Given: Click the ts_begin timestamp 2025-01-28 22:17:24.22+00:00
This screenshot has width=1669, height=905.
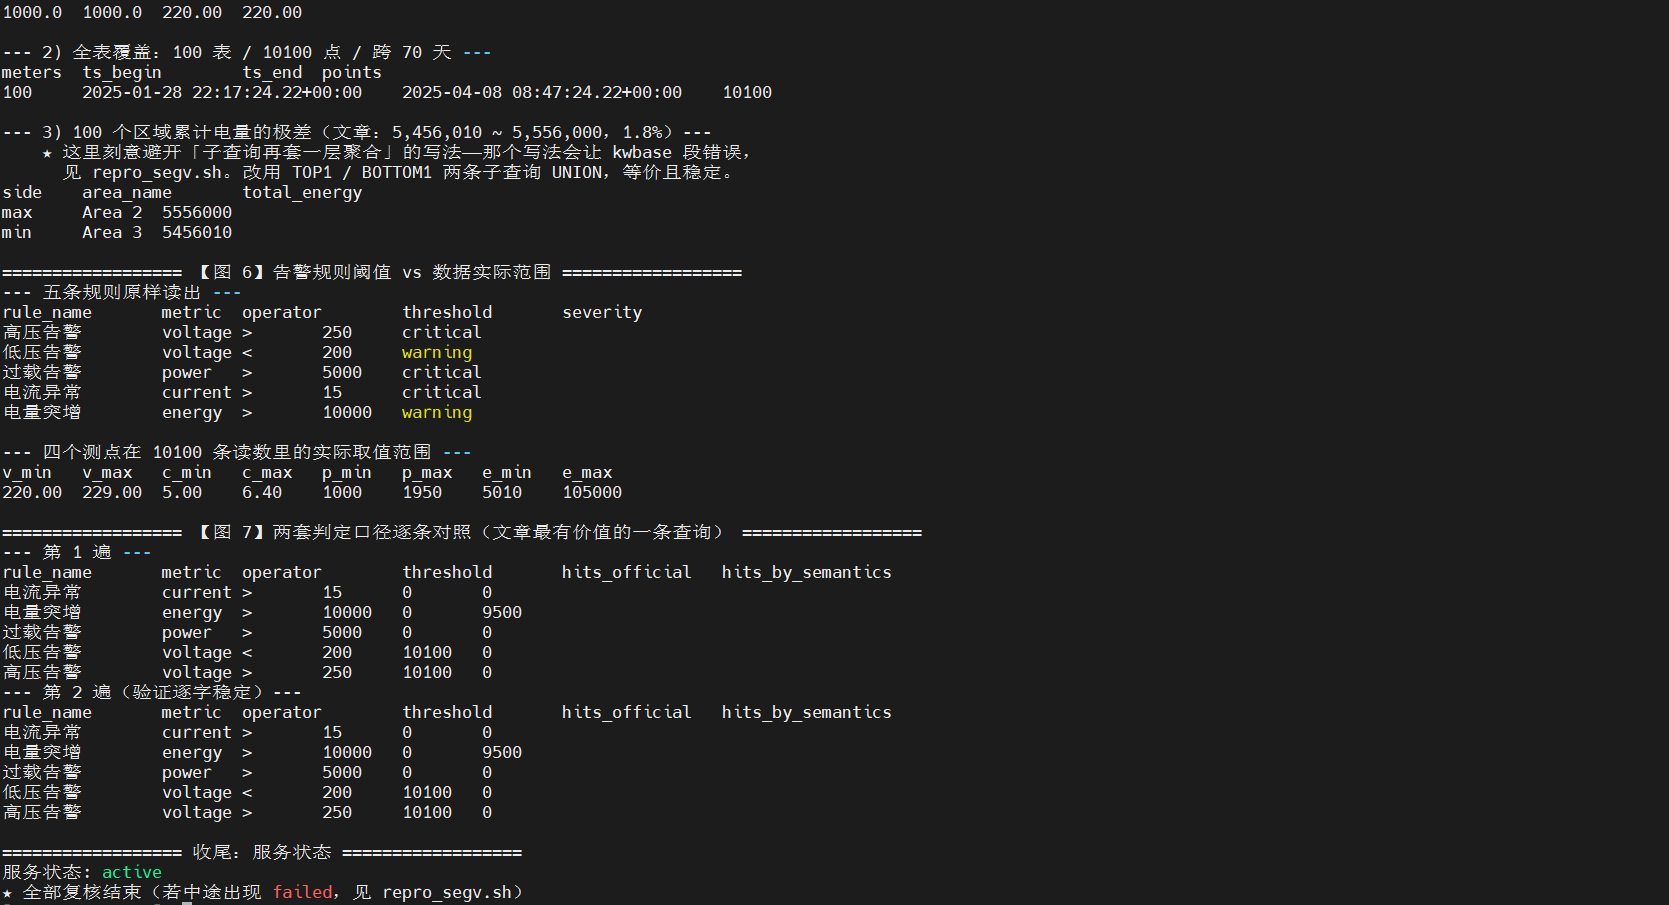Looking at the screenshot, I should 222,92.
